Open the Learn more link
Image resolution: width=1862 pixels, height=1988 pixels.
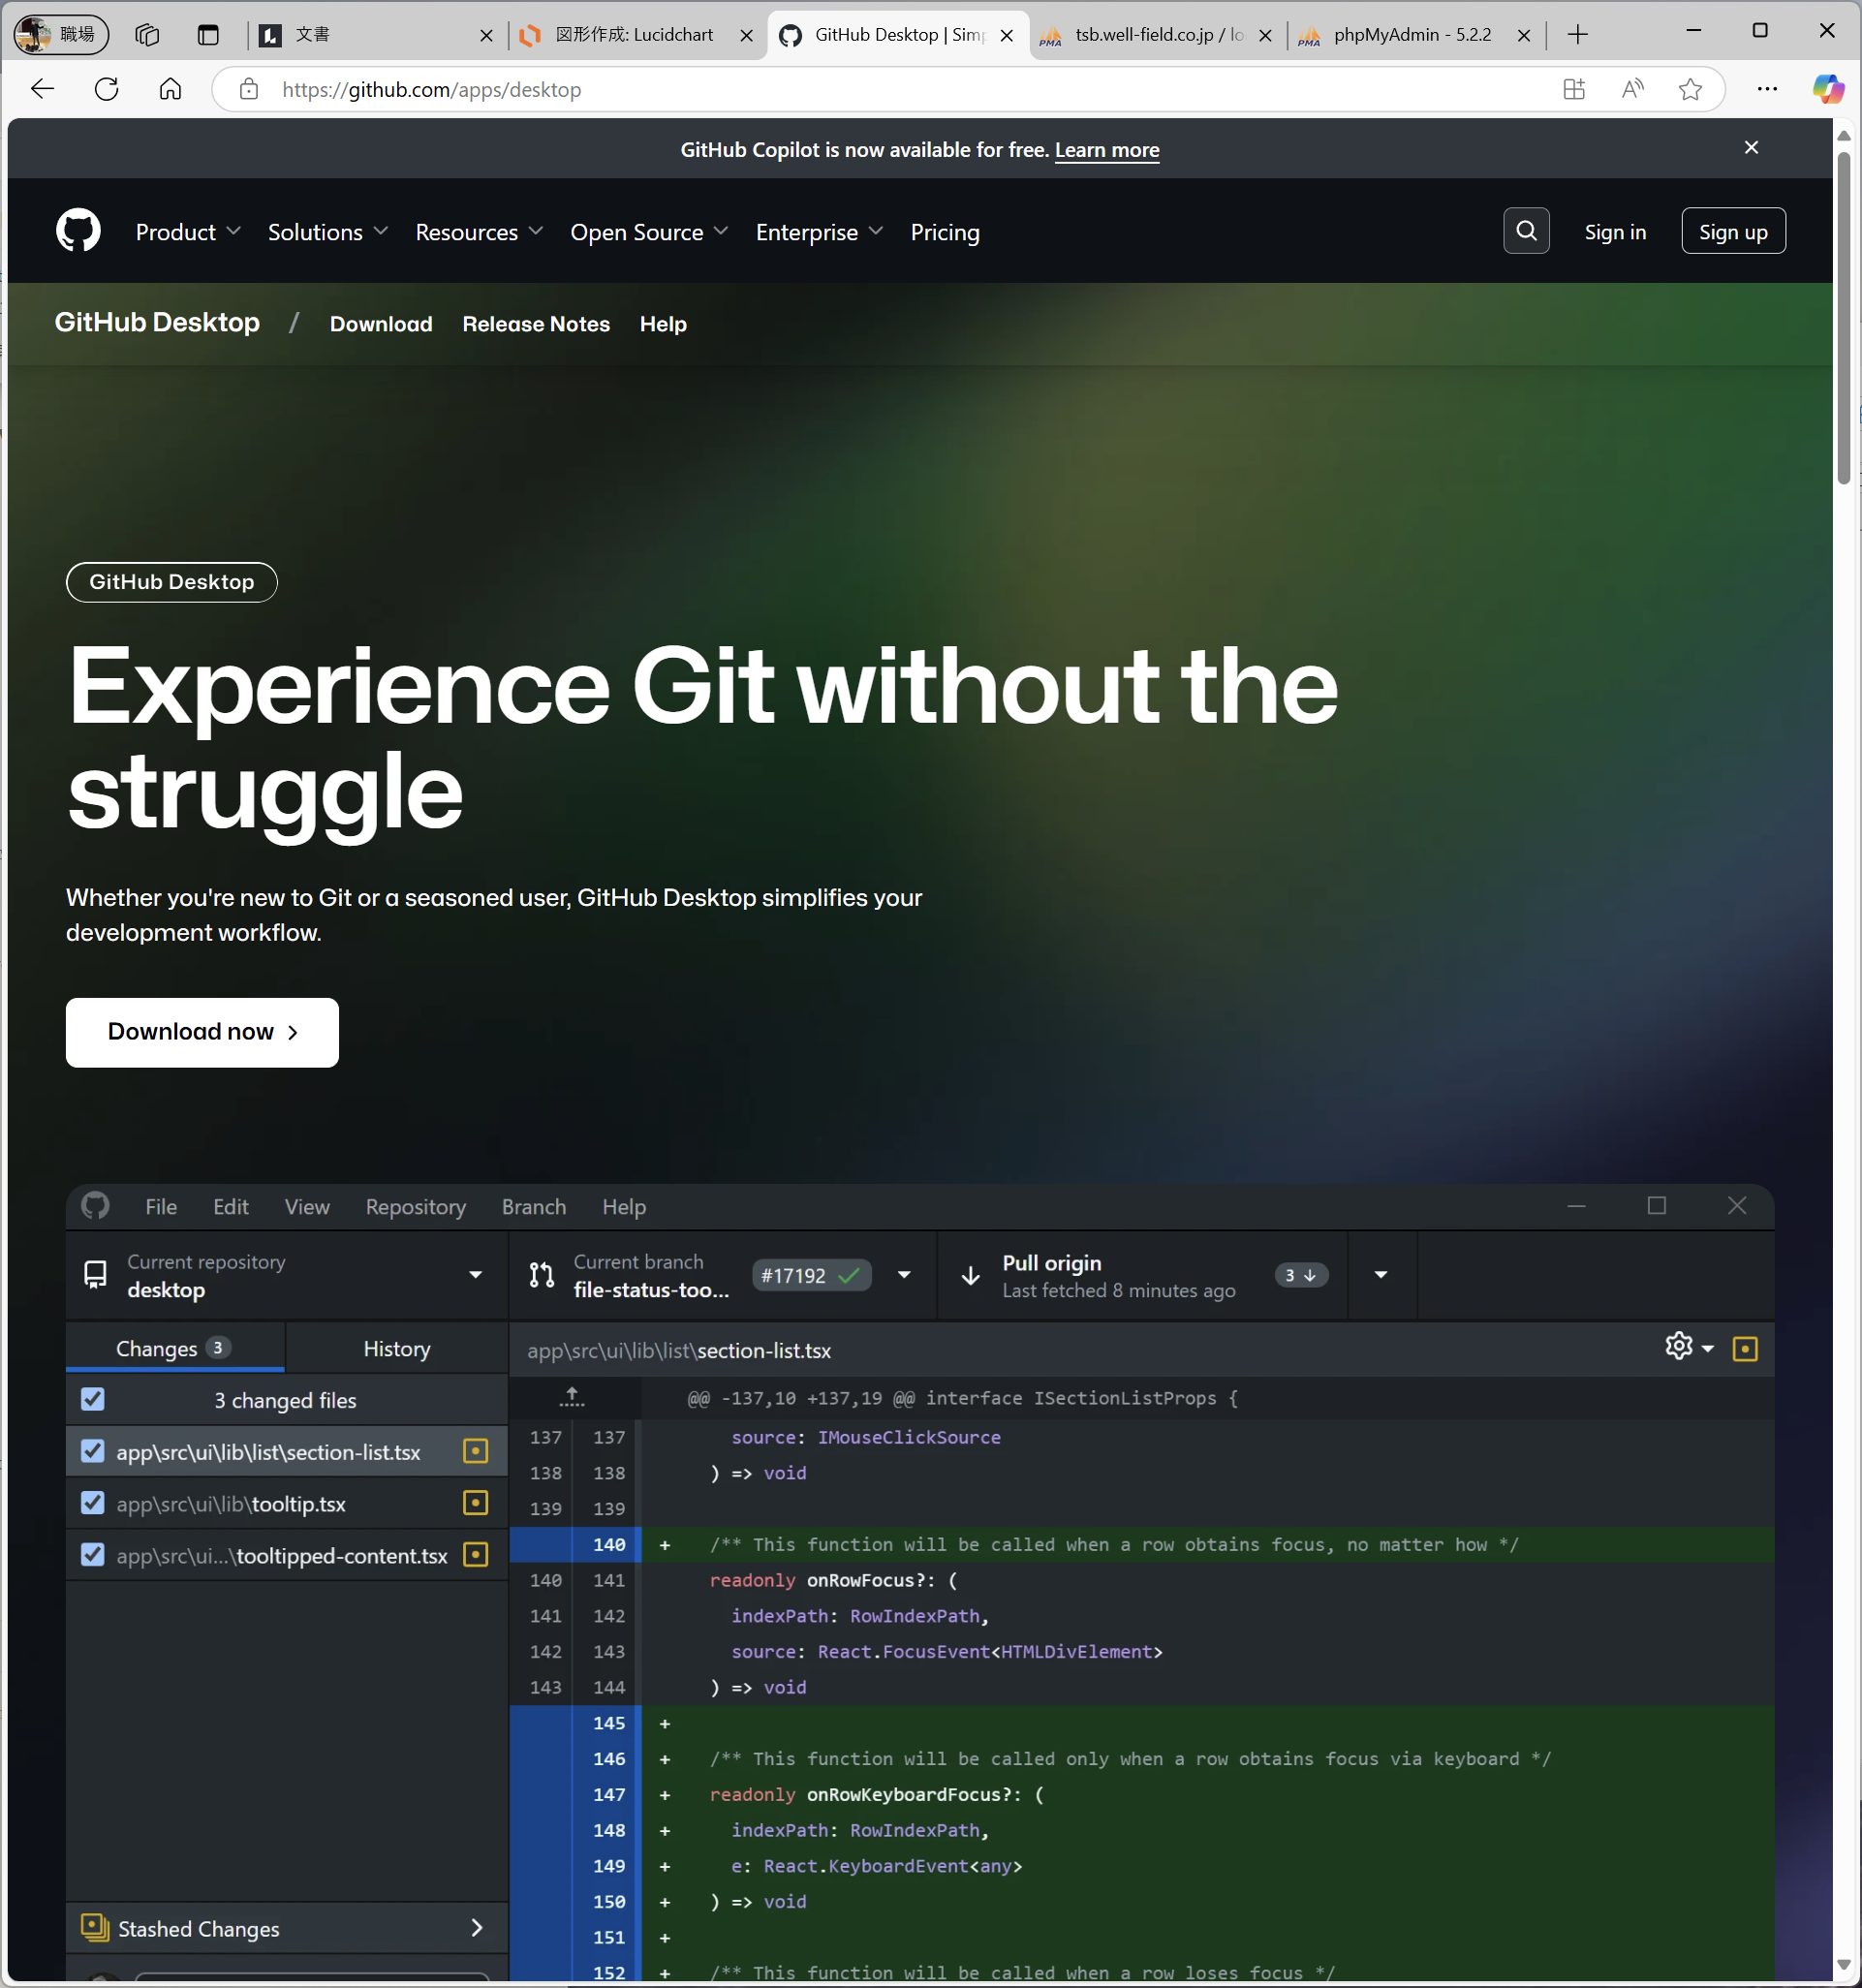(1107, 150)
